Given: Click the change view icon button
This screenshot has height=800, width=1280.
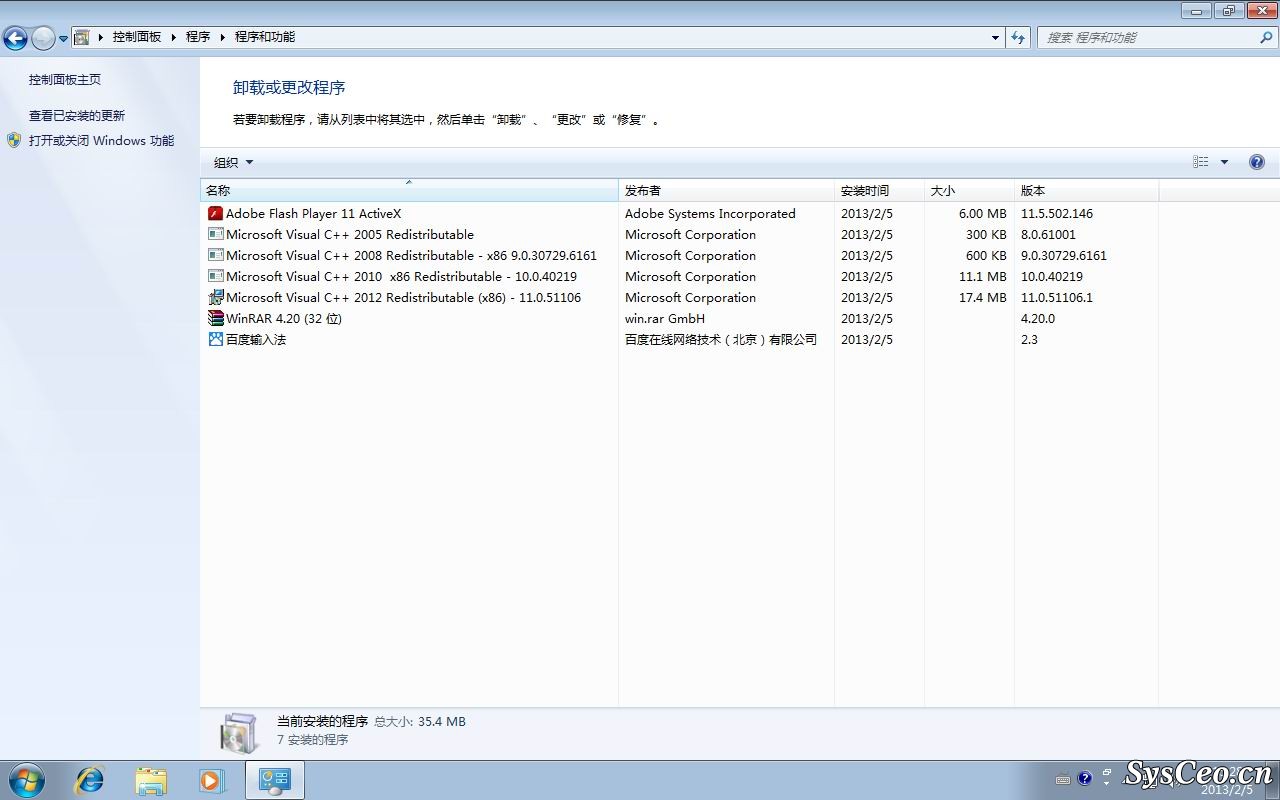Looking at the screenshot, I should (x=1201, y=162).
